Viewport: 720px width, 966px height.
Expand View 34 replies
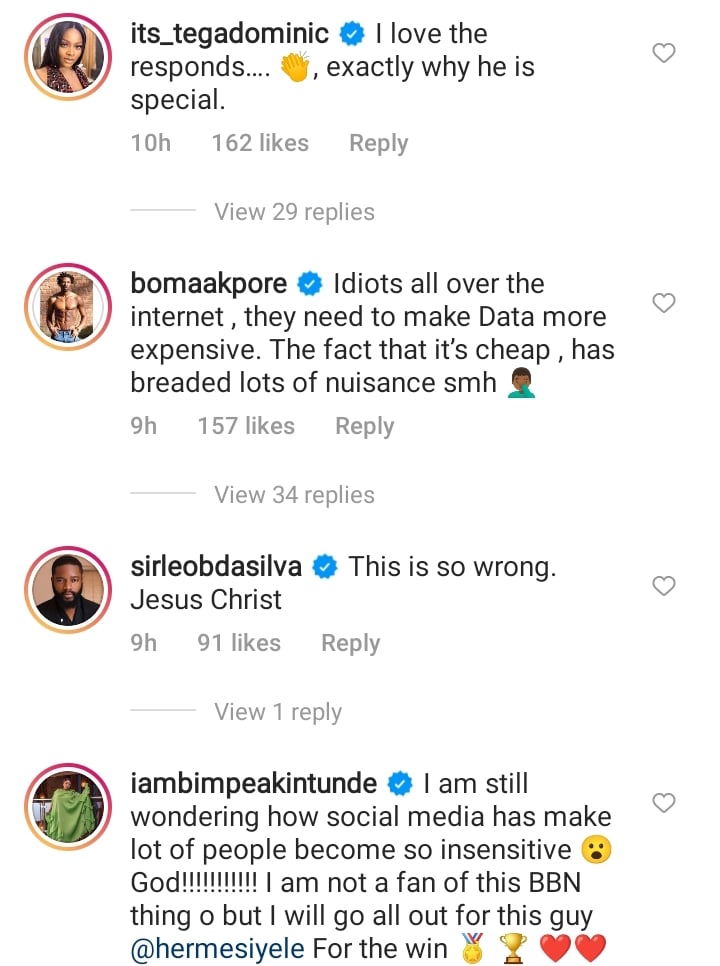click(x=294, y=495)
